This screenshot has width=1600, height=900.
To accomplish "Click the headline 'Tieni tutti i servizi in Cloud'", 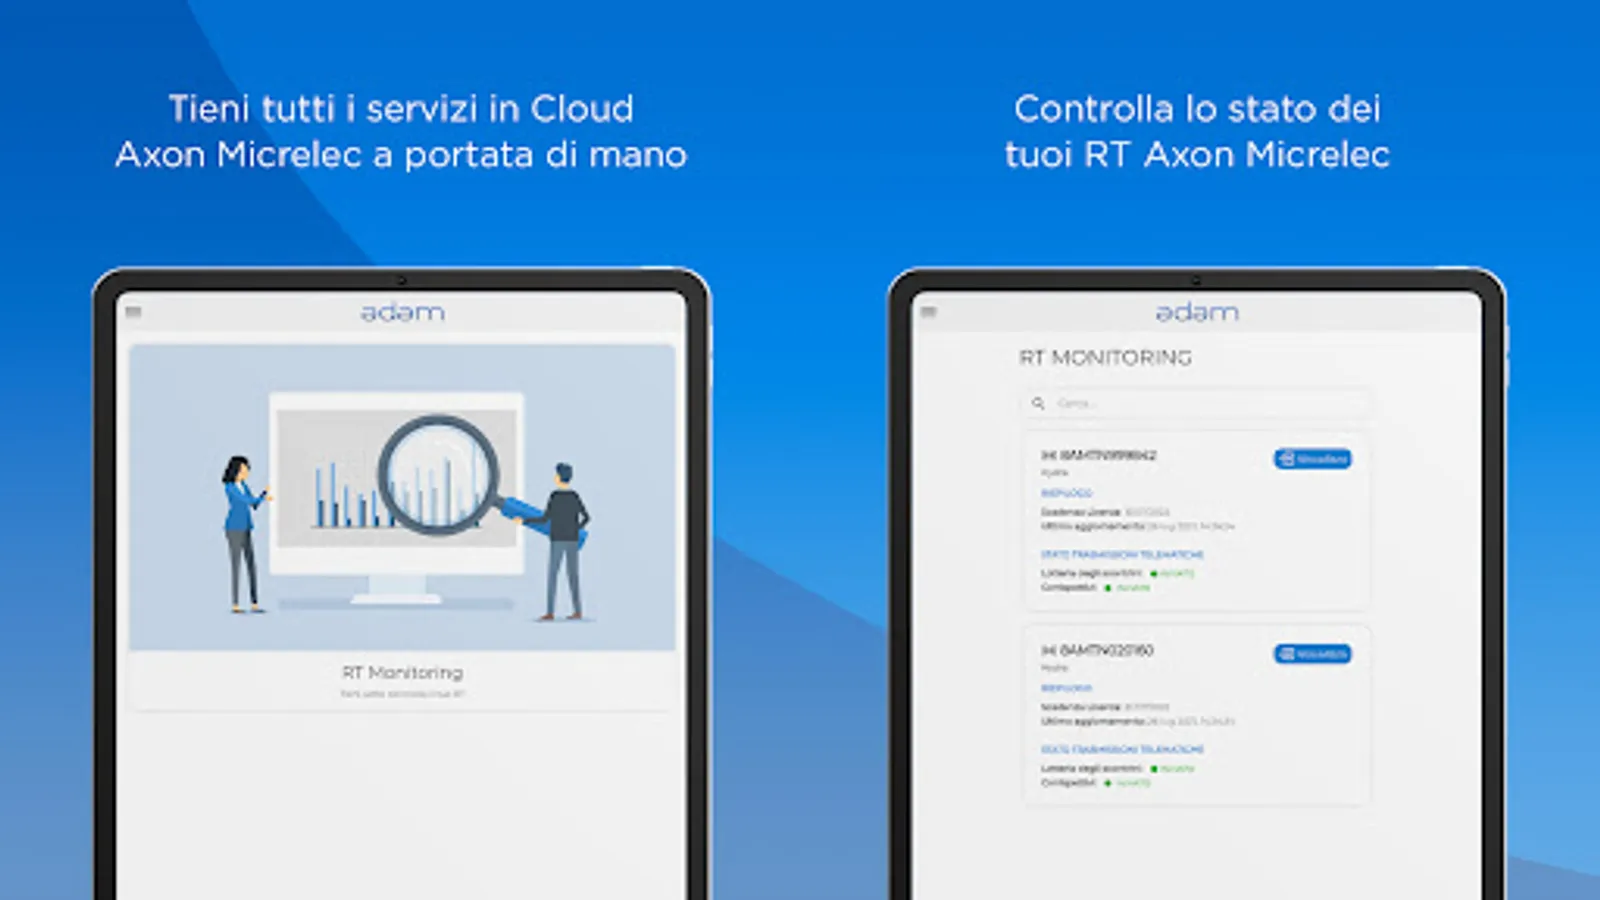I will (x=401, y=108).
